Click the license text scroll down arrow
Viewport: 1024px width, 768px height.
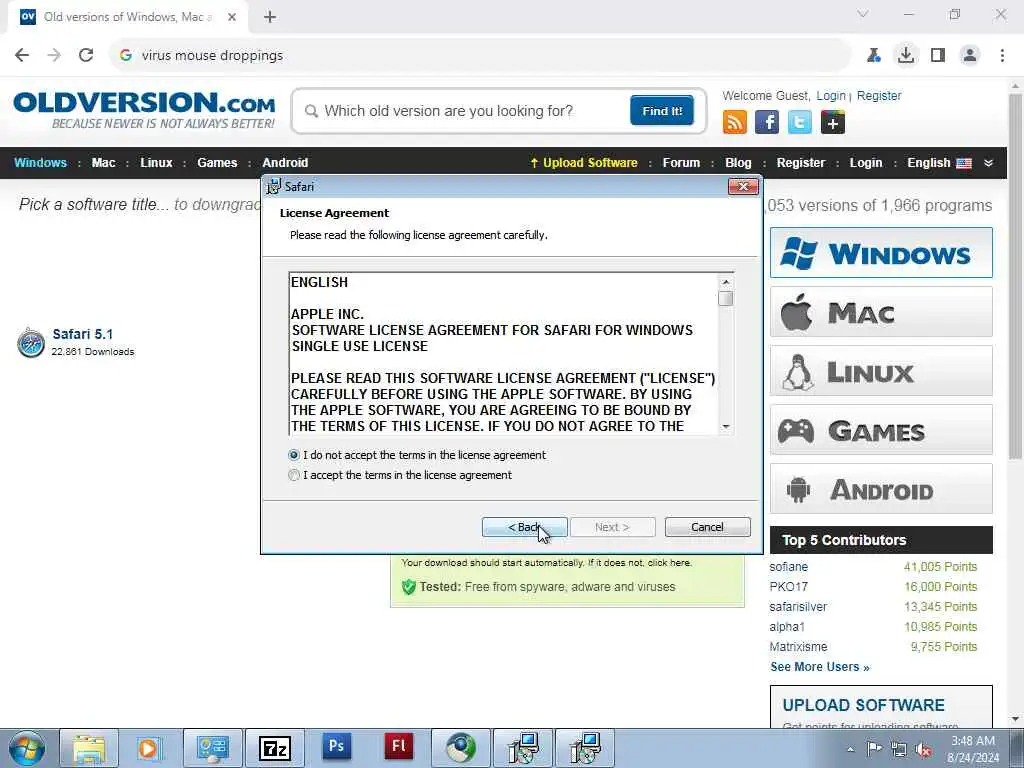(x=726, y=427)
